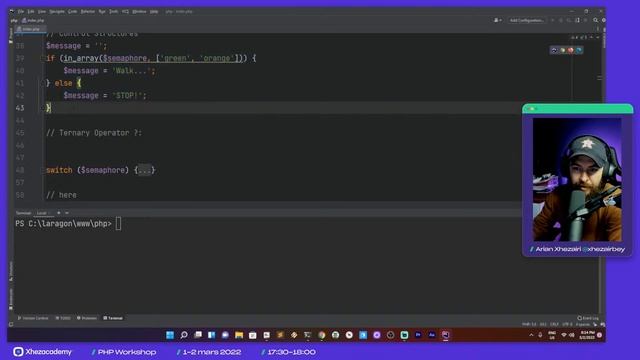This screenshot has width=640, height=360.
Task: Open the View menu
Action: [x=42, y=11]
